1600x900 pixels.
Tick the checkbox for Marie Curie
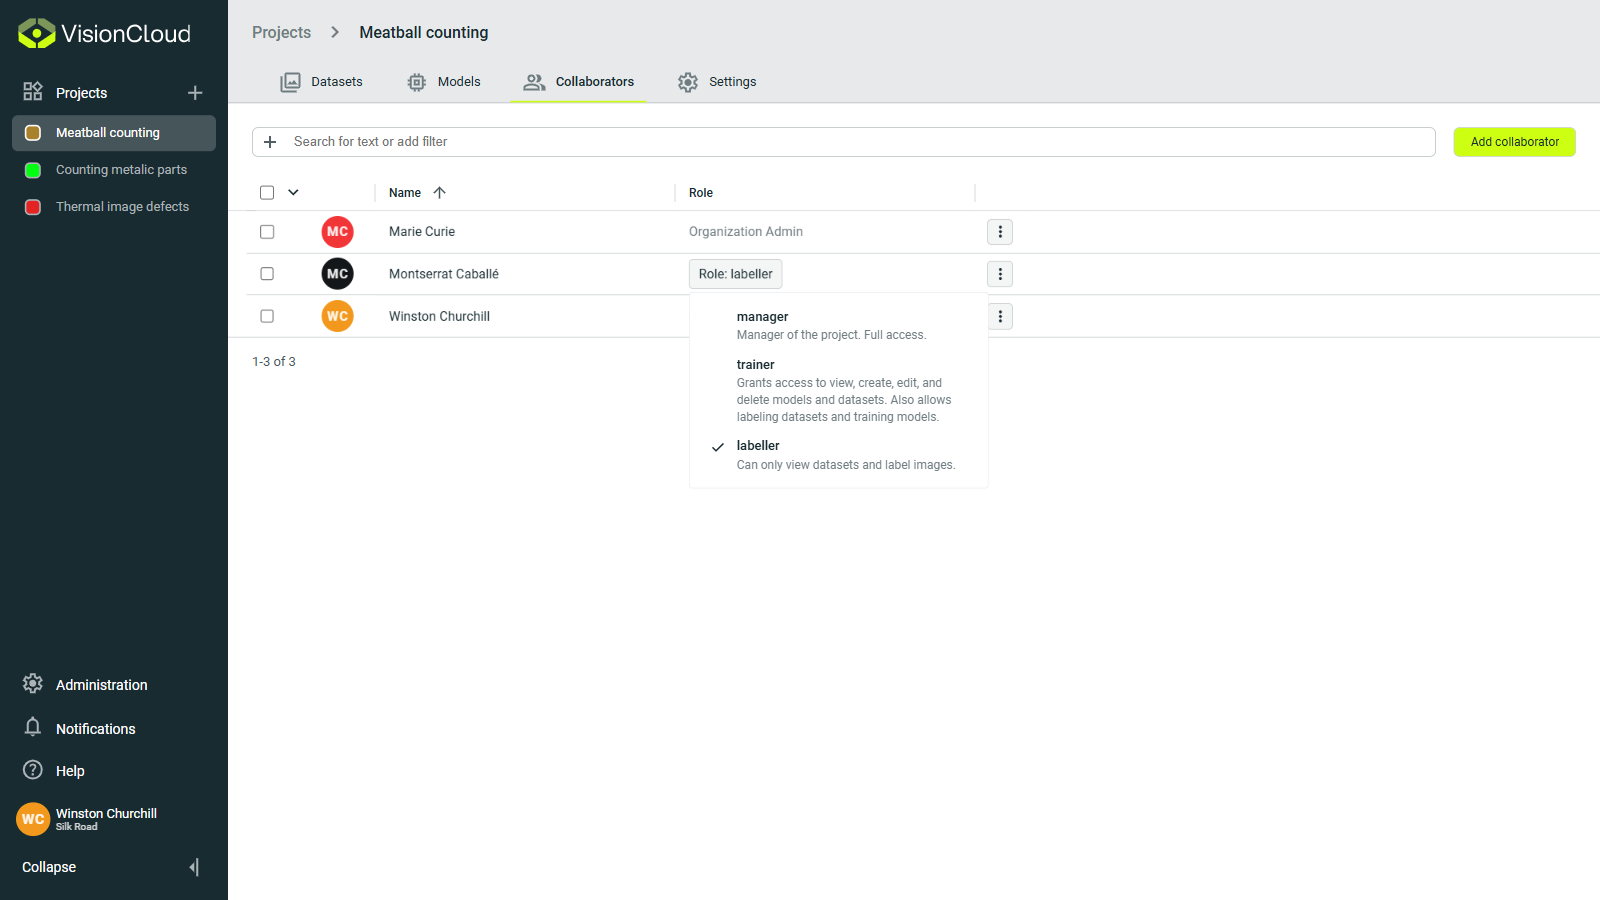(x=267, y=232)
